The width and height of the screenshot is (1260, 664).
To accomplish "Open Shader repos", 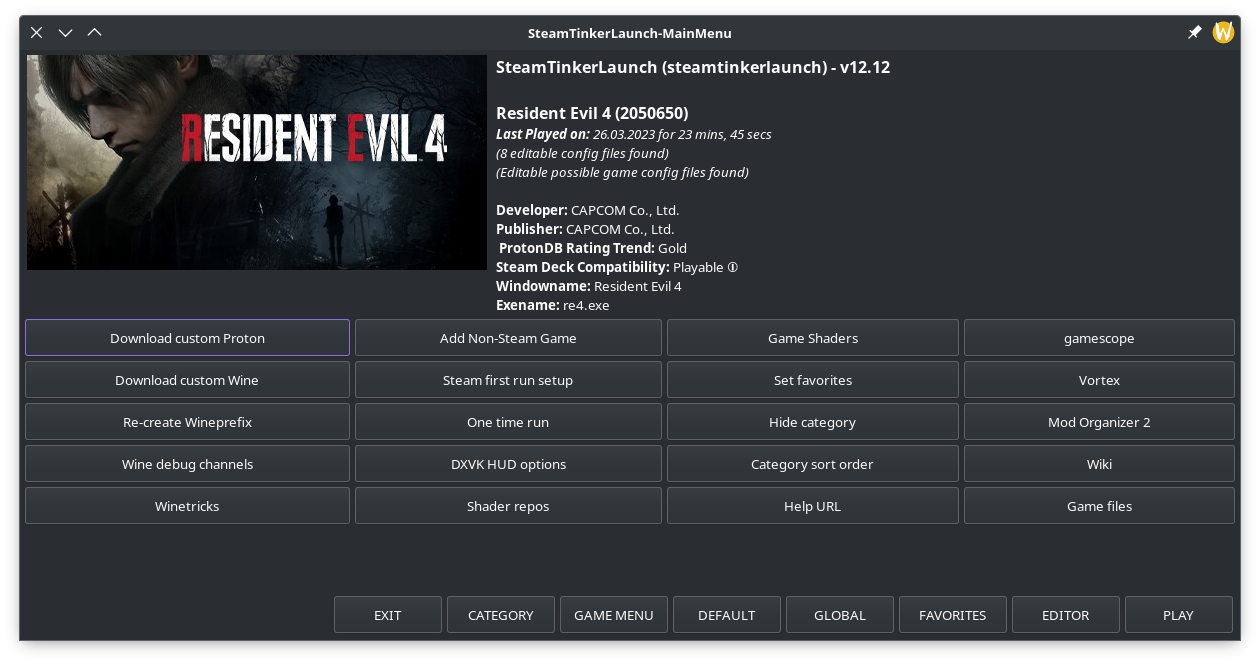I will (x=508, y=506).
